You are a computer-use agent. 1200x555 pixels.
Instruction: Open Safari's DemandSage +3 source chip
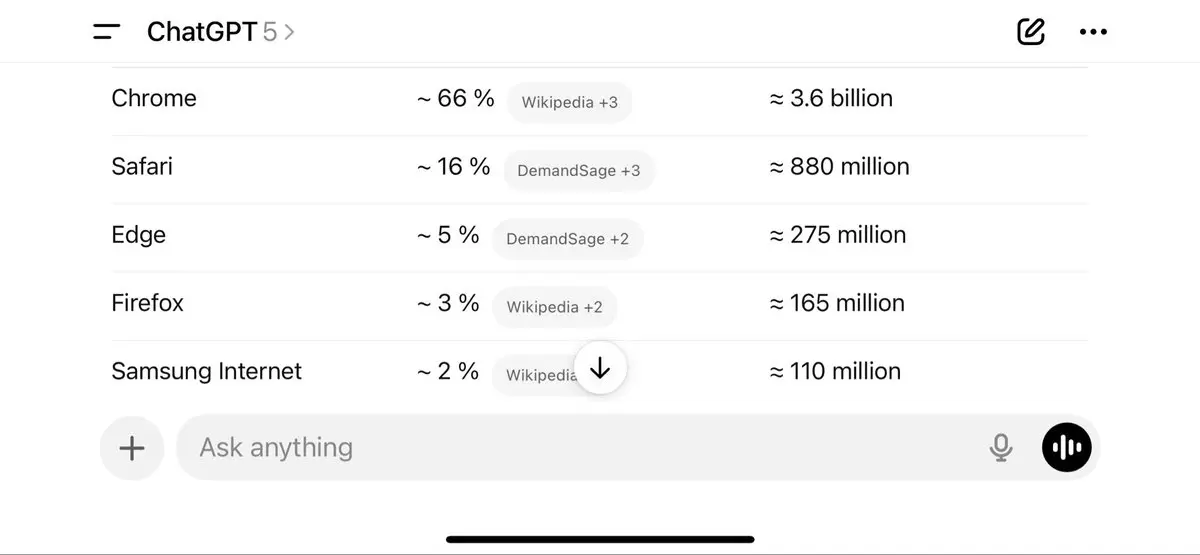pyautogui.click(x=578, y=171)
